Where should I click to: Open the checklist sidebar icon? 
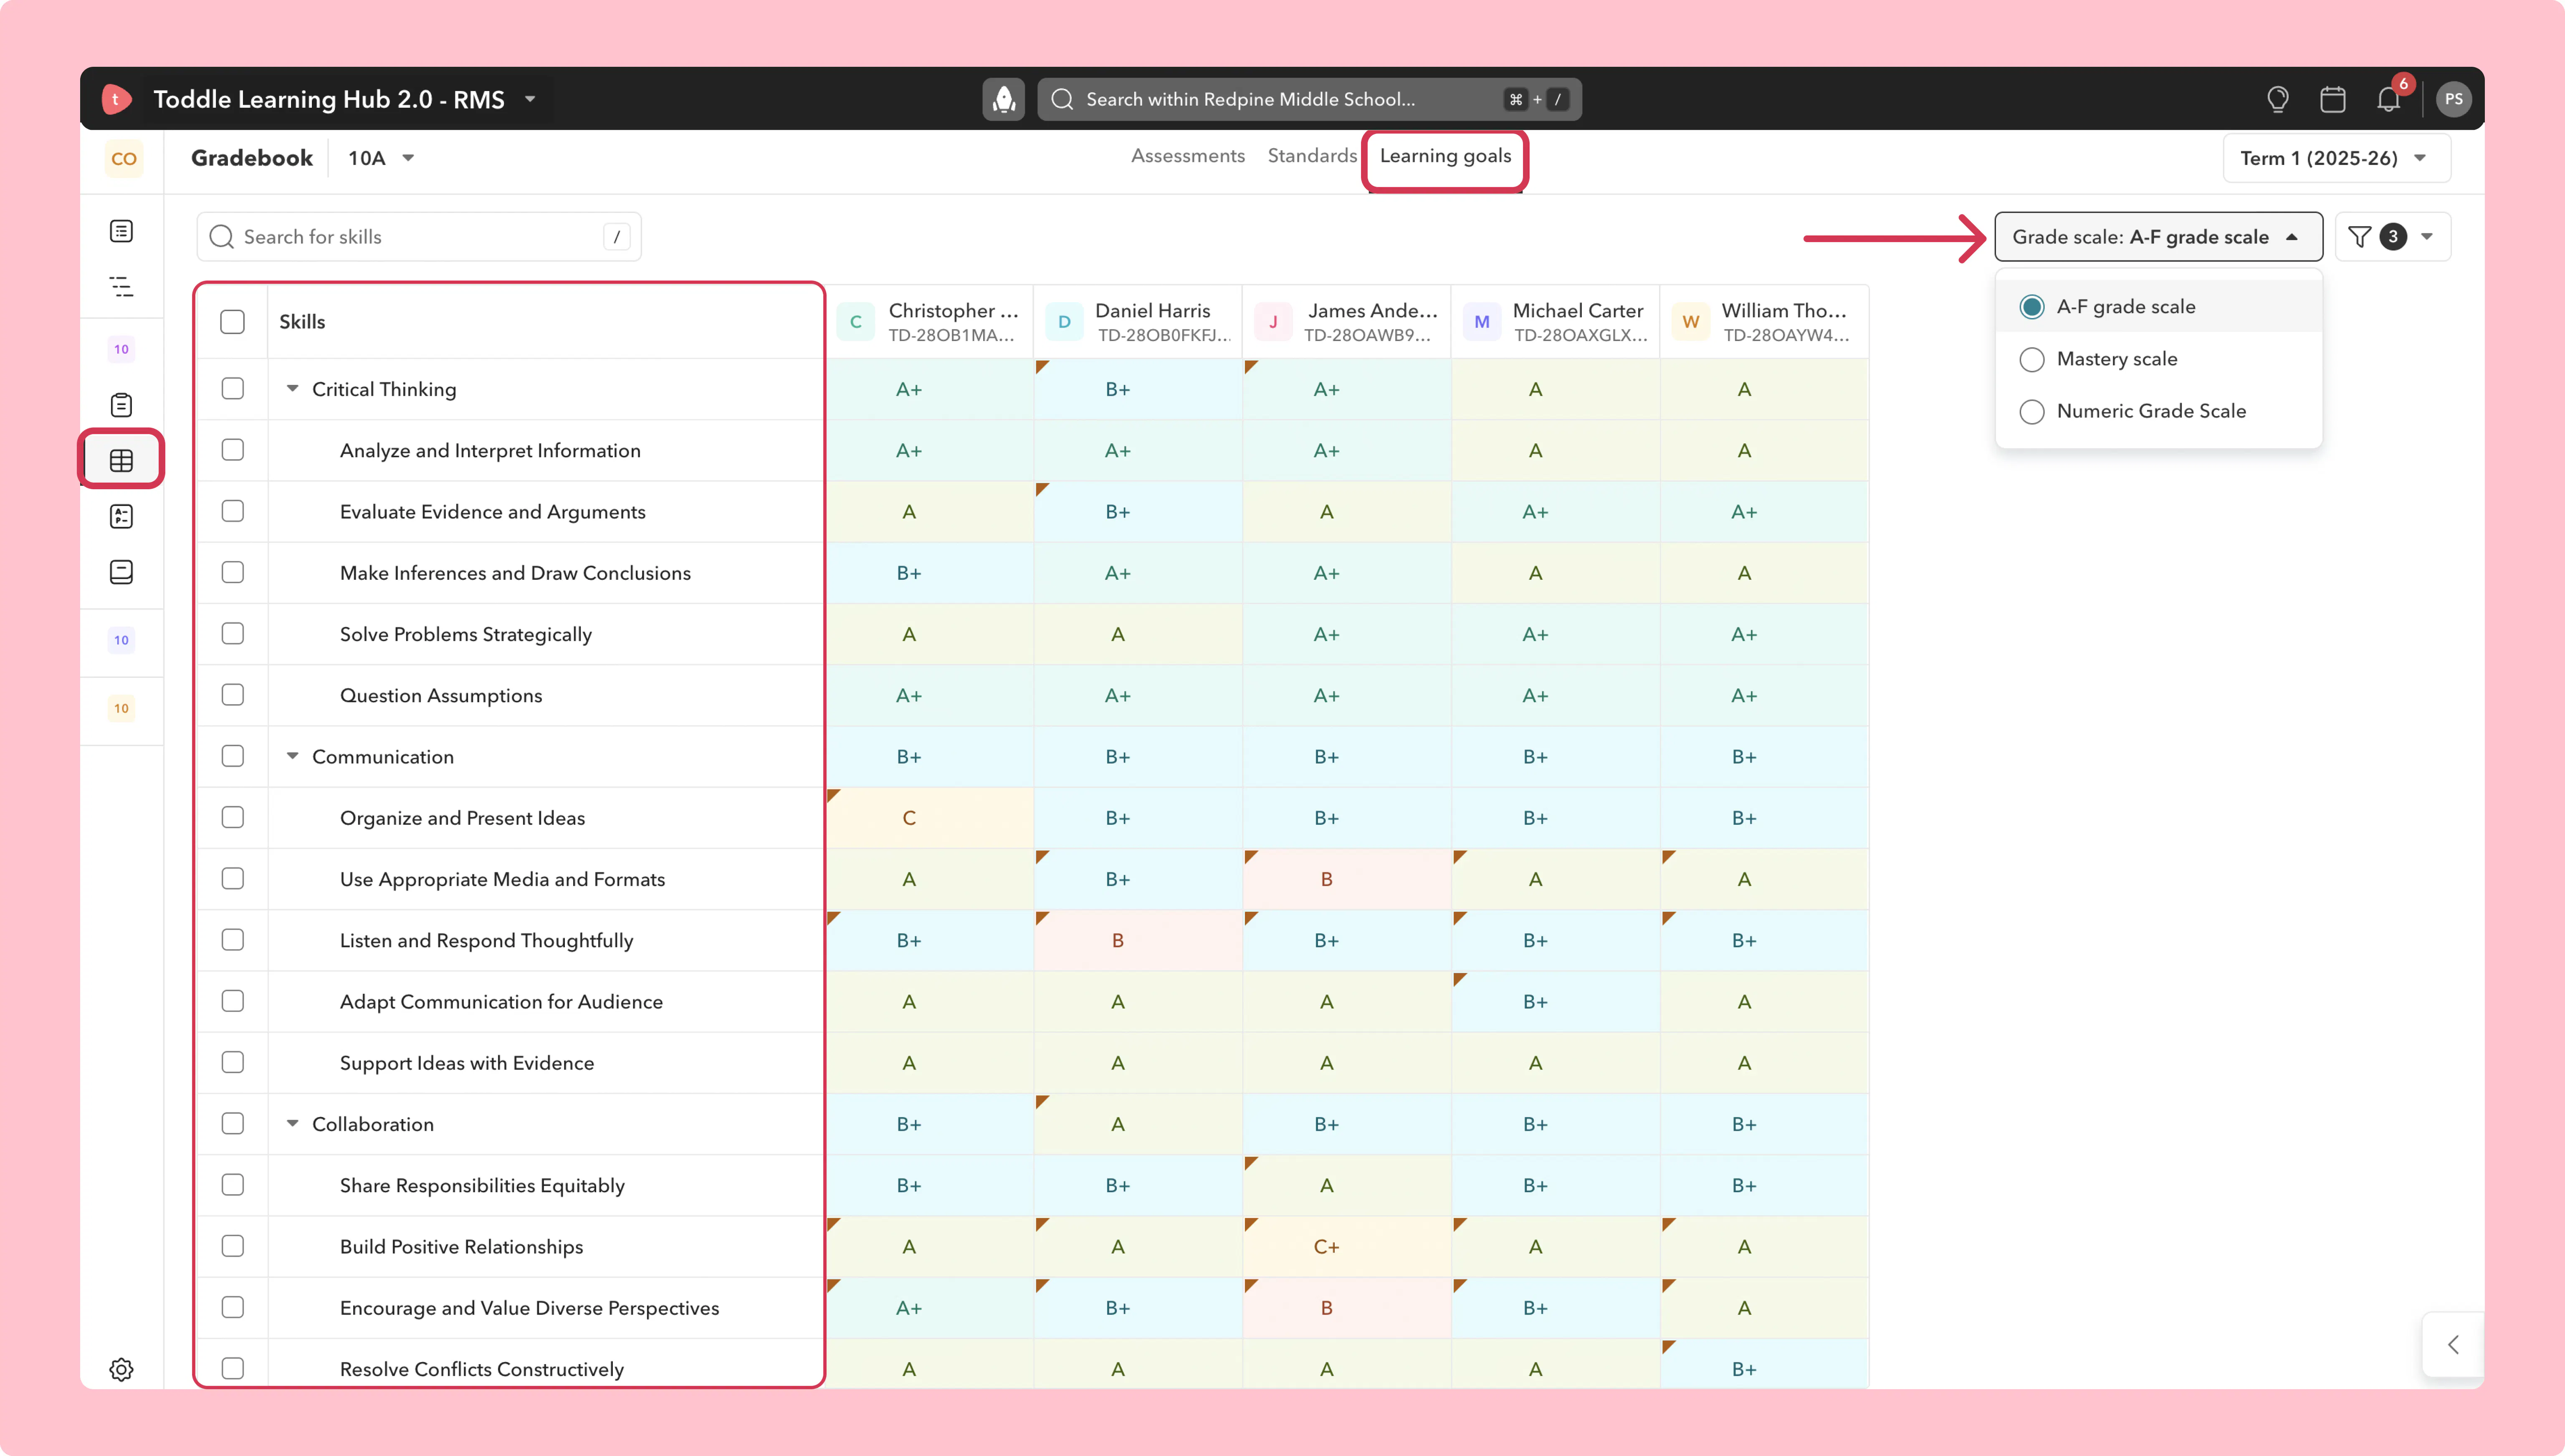point(121,516)
